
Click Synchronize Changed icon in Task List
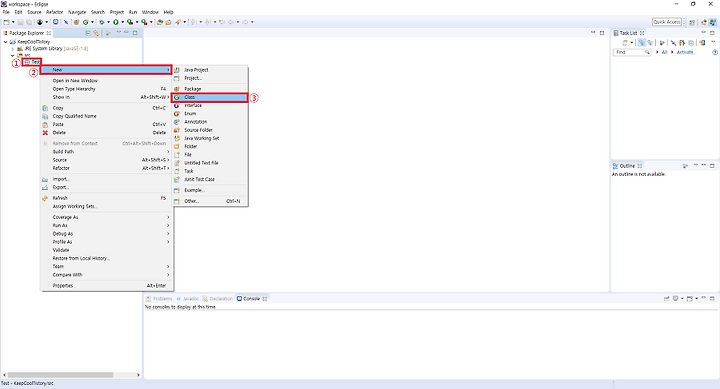702,42
